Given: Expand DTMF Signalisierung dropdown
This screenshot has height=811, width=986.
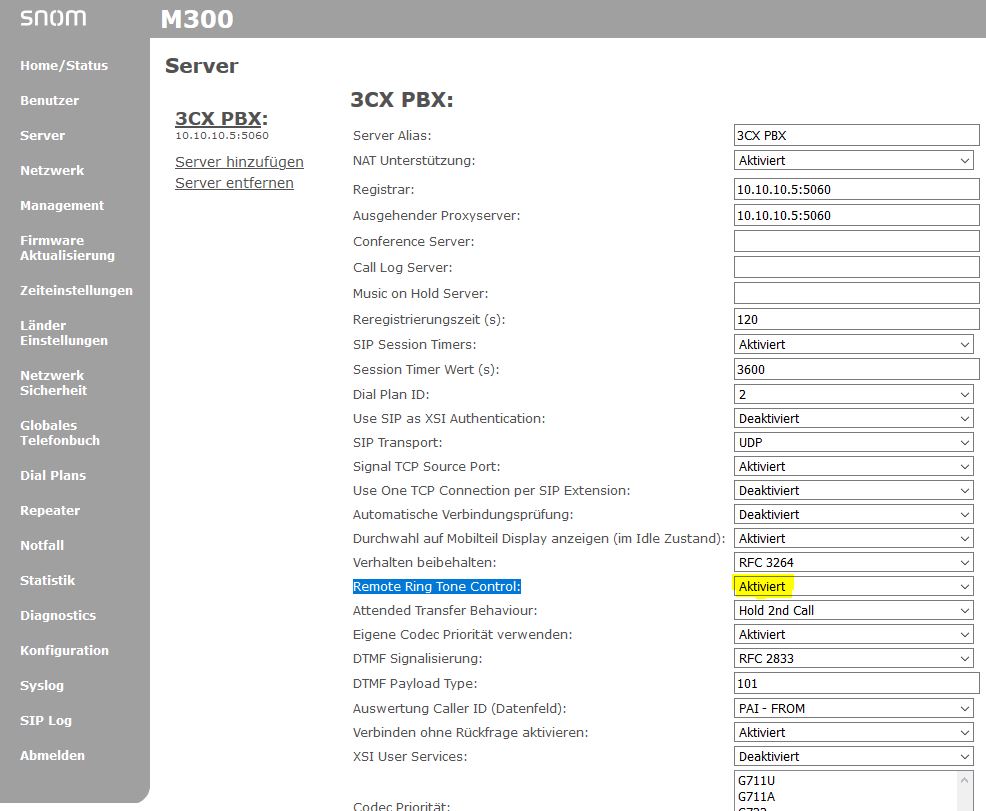Looking at the screenshot, I should 854,658.
